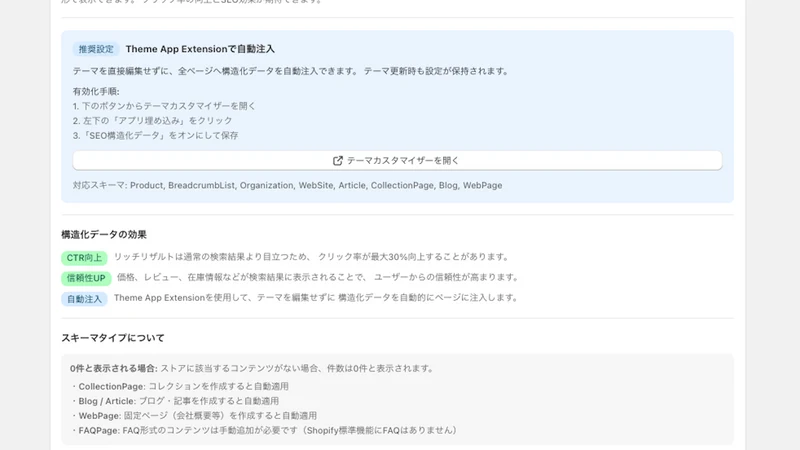
Task: Click step 1 下のボタンからテーマカスタマイザーを開く
Action: point(164,106)
